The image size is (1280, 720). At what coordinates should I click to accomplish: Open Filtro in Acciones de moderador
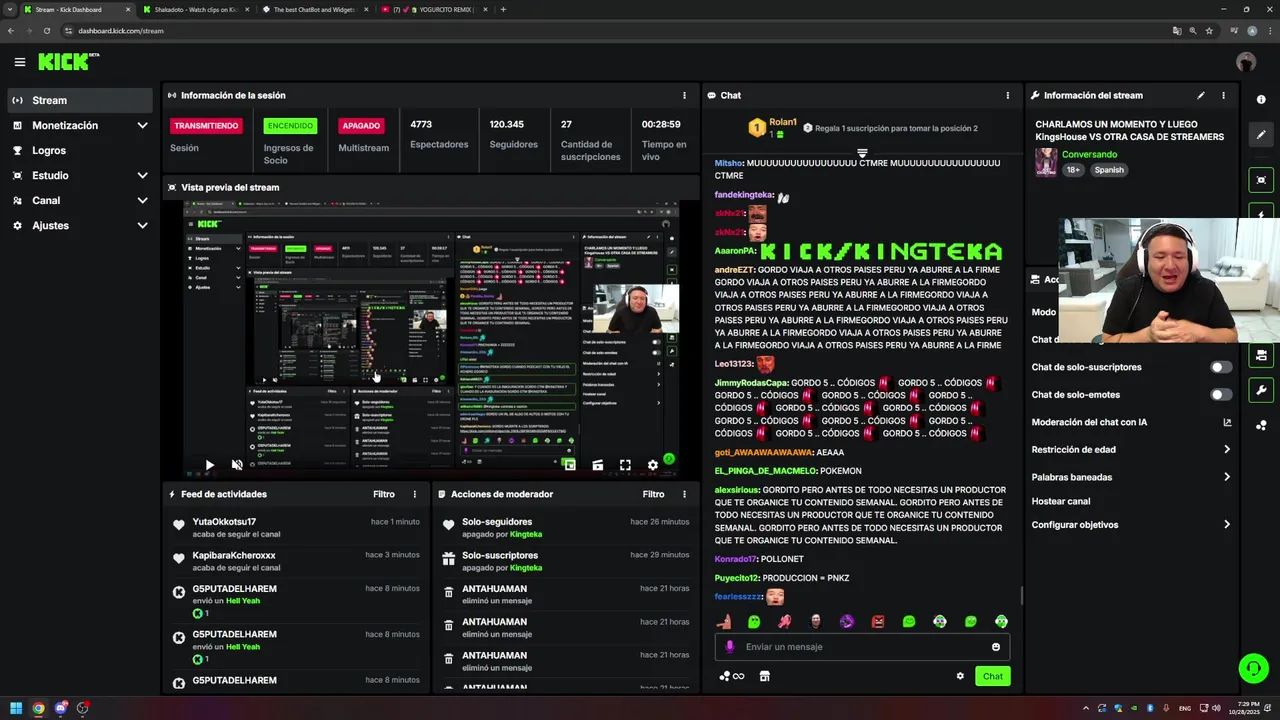pos(653,494)
